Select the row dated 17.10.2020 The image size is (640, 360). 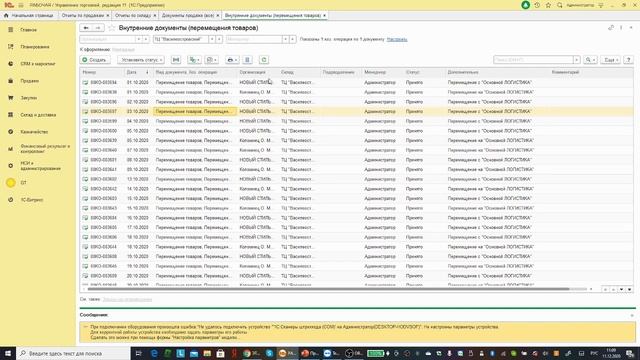pyautogui.click(x=356, y=227)
